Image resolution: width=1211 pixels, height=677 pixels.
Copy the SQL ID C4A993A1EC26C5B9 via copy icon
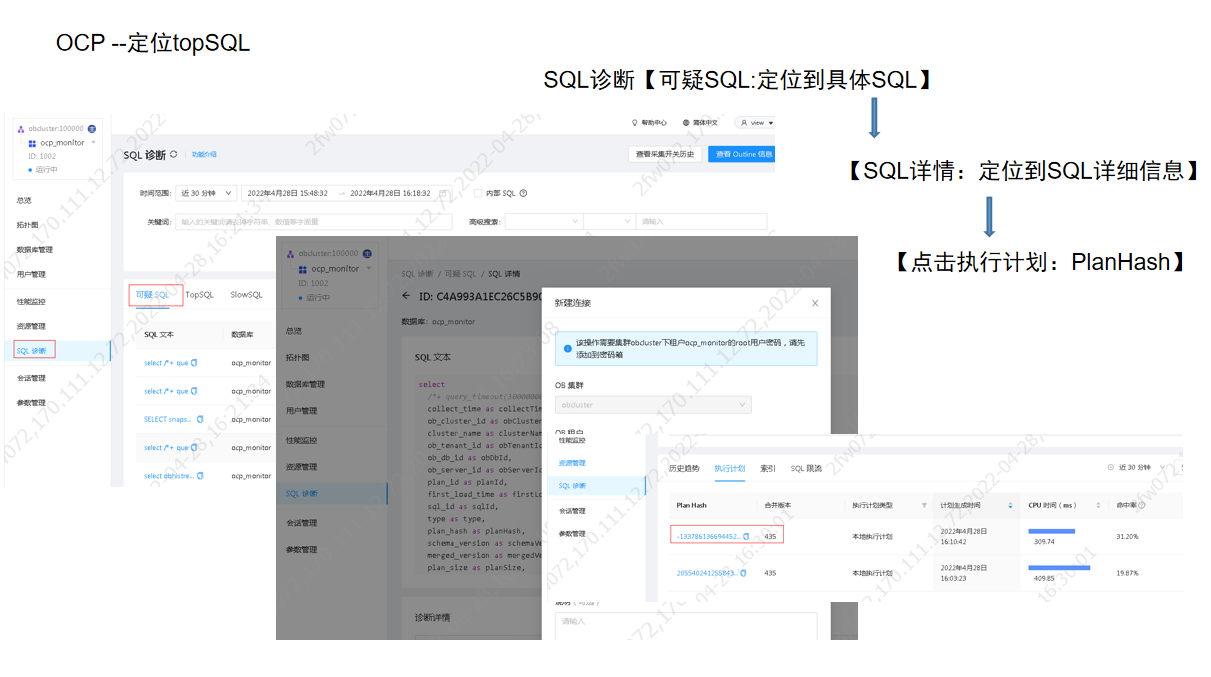pos(545,294)
